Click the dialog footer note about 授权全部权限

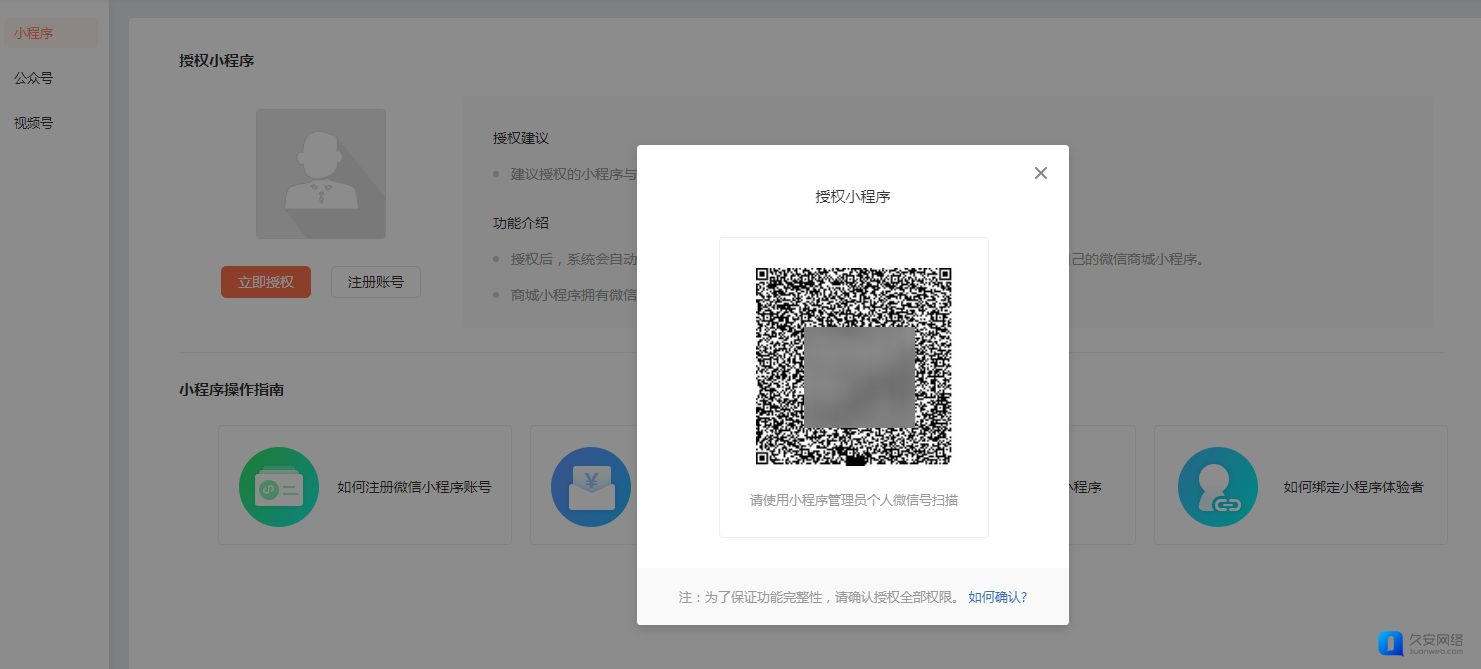pyautogui.click(x=819, y=597)
